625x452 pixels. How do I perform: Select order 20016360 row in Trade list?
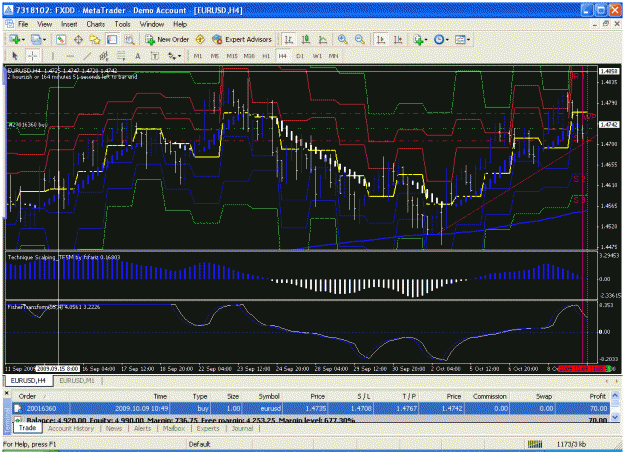311,409
